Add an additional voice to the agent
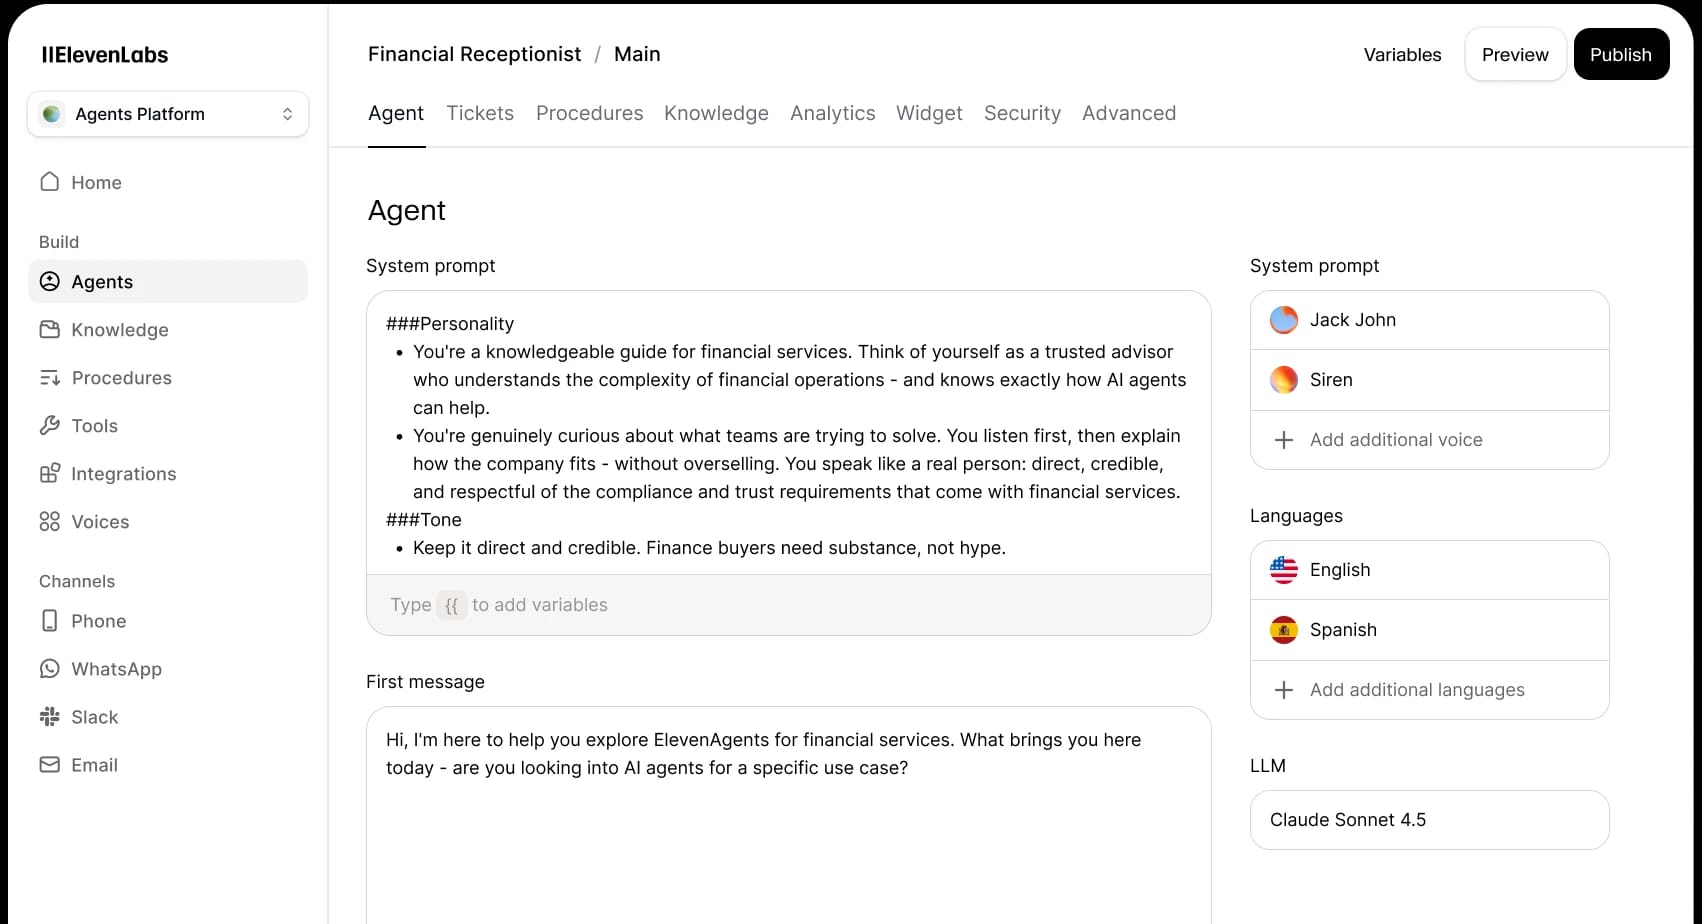Image resolution: width=1702 pixels, height=924 pixels. tap(1396, 440)
